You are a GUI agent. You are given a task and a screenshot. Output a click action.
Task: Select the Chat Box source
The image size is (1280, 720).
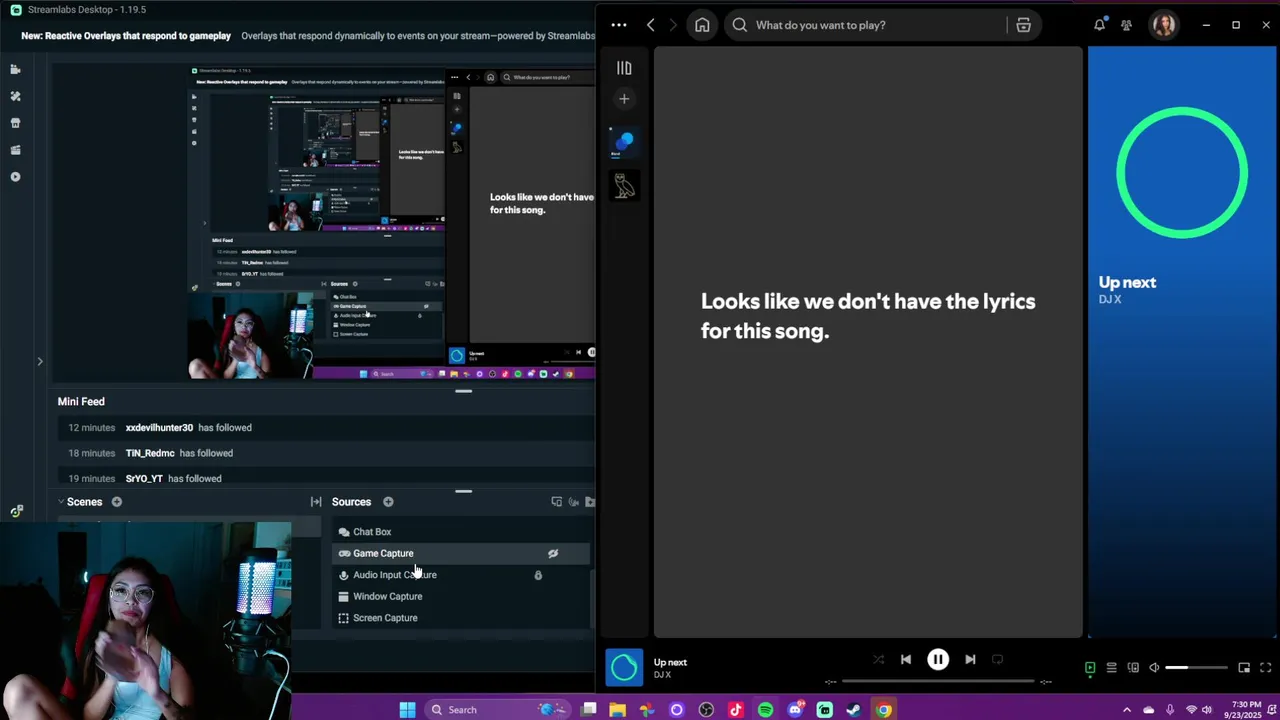pyautogui.click(x=461, y=532)
